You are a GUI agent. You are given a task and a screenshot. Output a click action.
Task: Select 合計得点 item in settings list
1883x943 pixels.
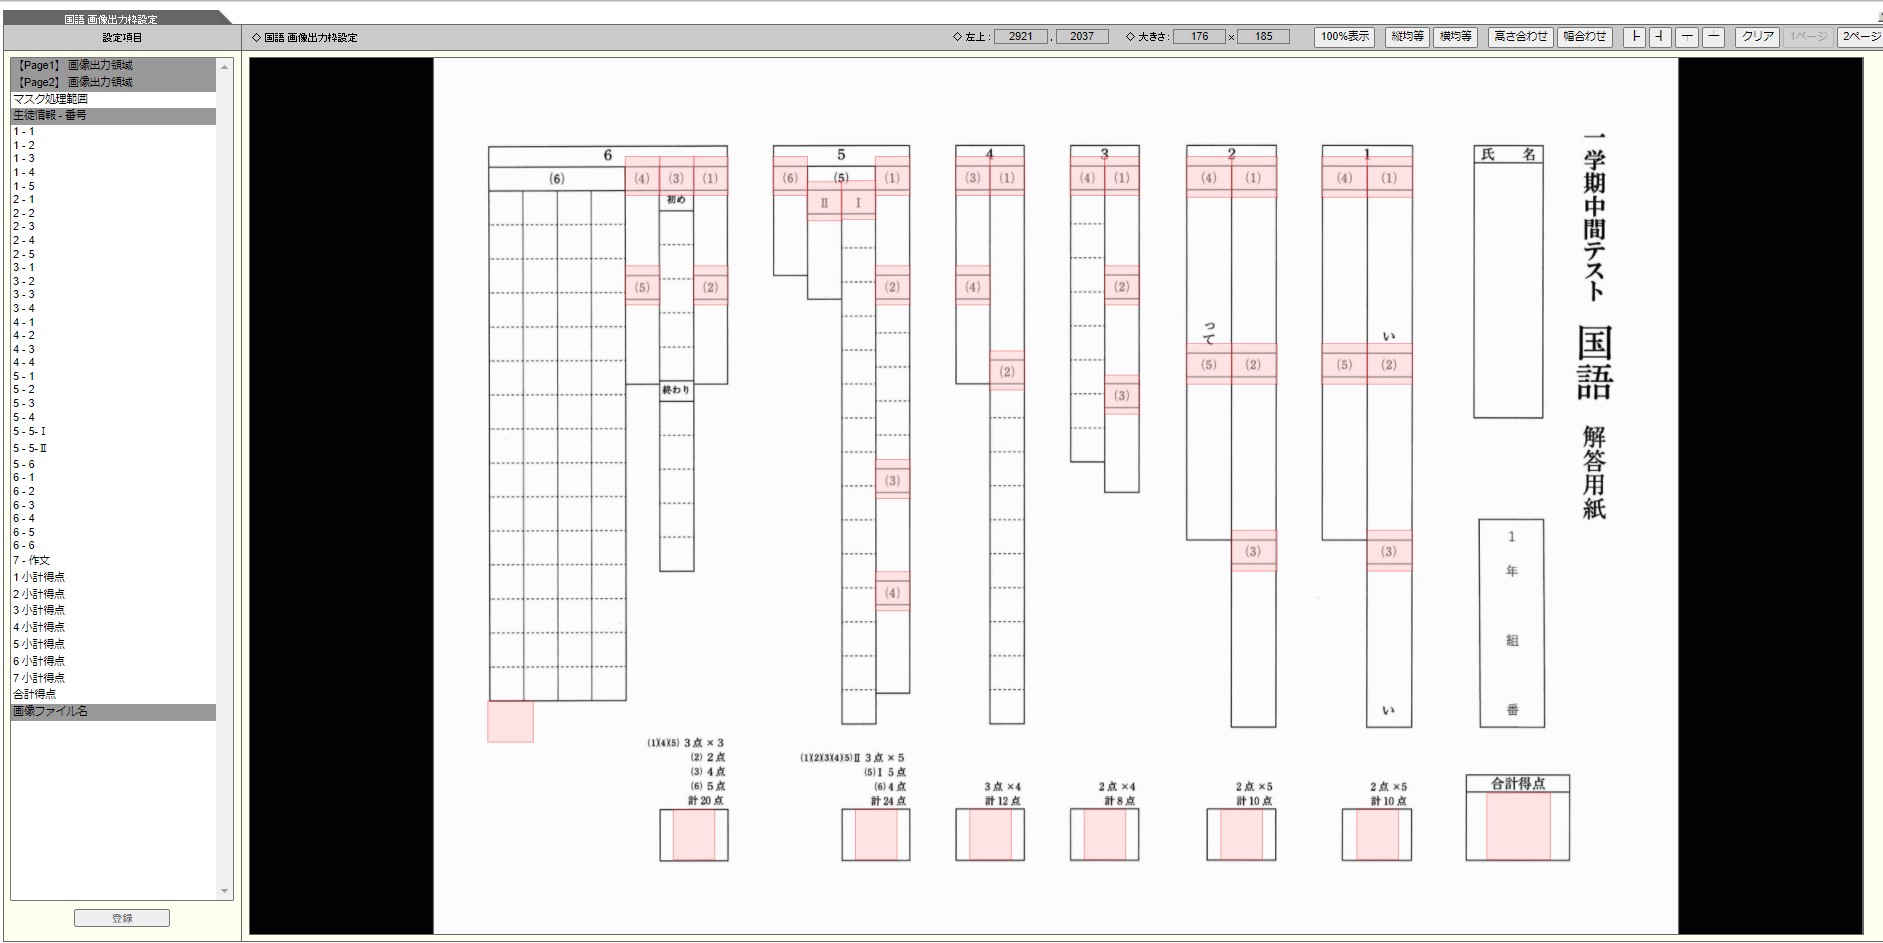(x=35, y=694)
